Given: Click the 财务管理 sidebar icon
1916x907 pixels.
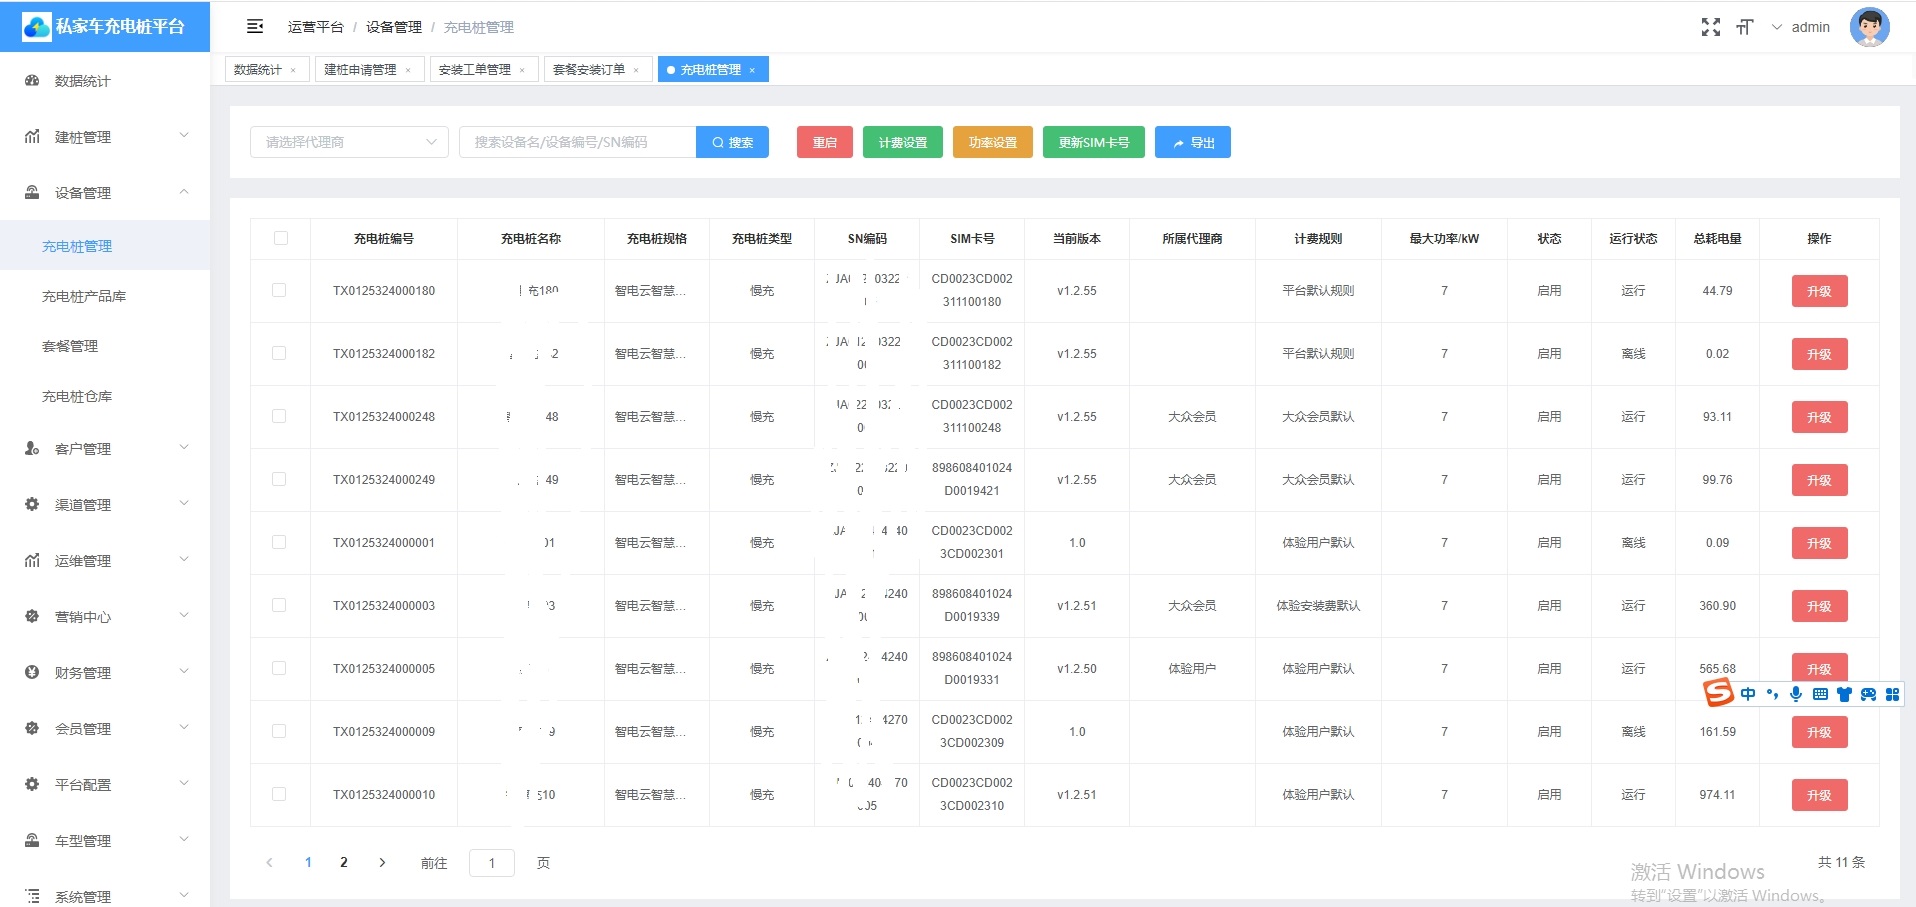Looking at the screenshot, I should click(32, 673).
